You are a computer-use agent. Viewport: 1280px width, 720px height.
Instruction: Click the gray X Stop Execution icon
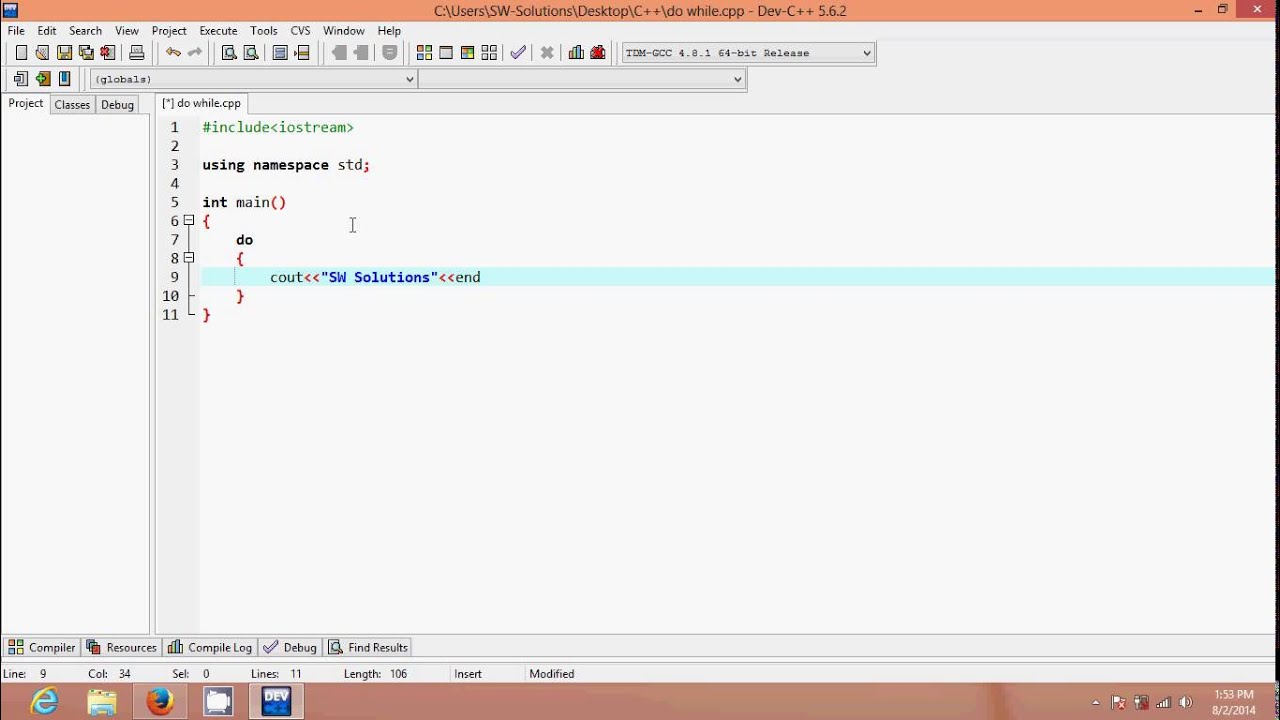click(547, 53)
